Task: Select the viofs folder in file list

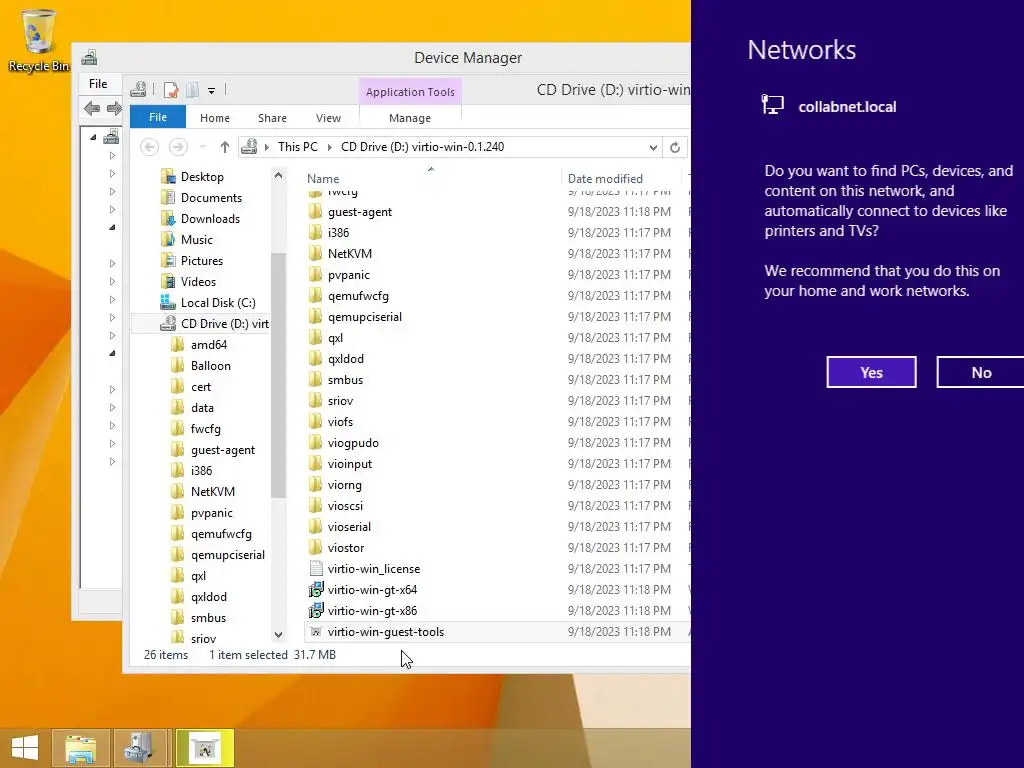Action: [340, 422]
